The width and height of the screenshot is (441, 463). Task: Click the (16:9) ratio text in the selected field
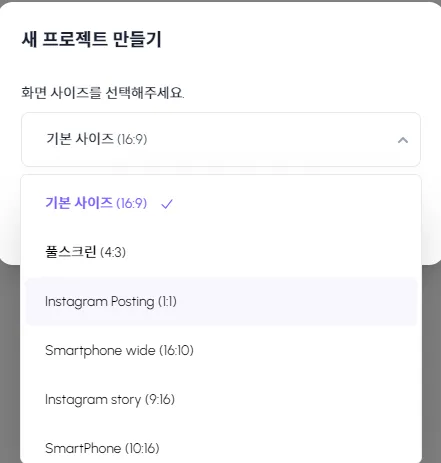click(132, 139)
